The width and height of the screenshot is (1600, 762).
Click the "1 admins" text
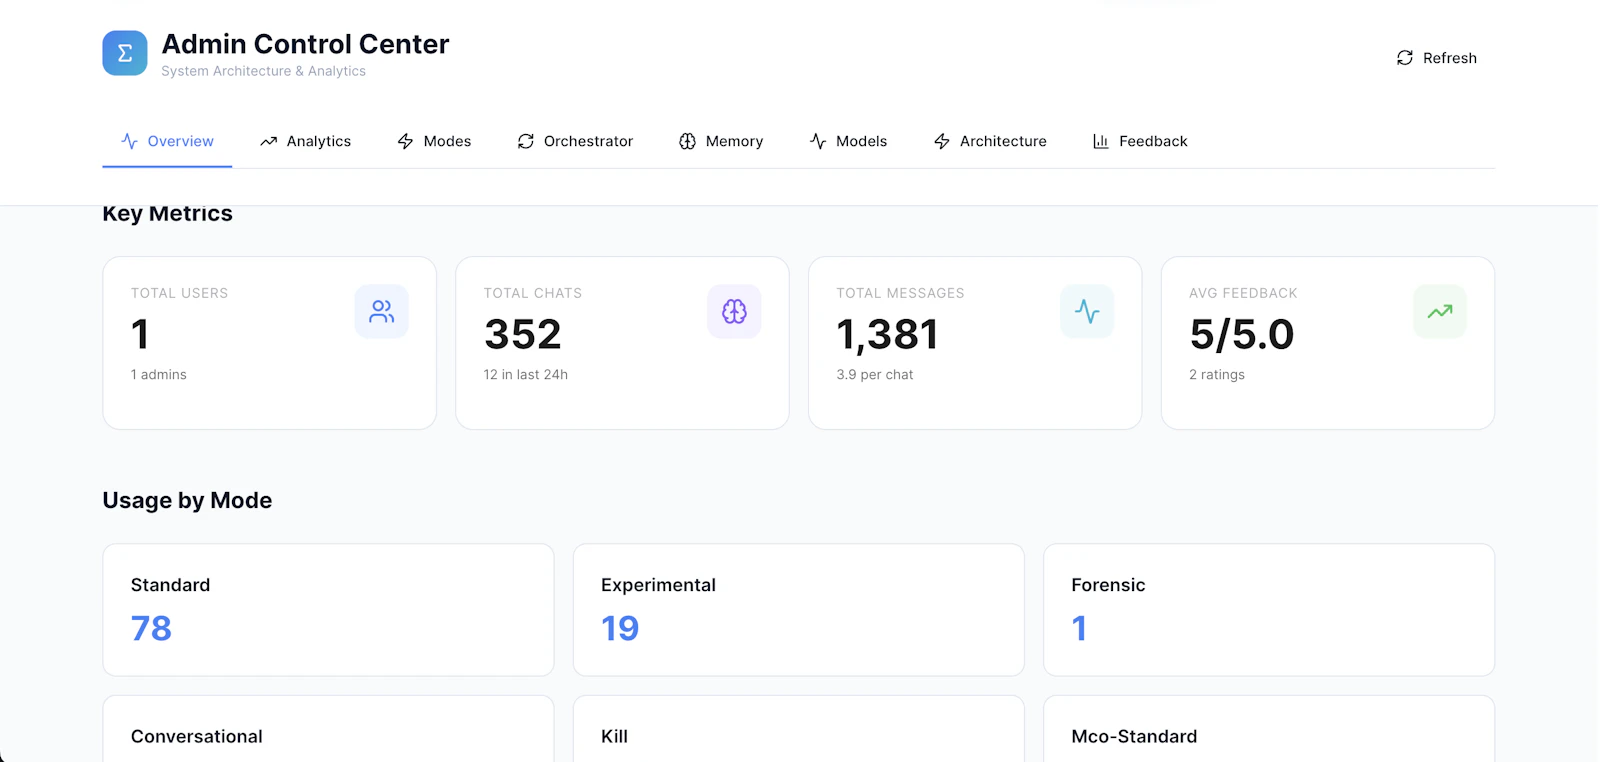pyautogui.click(x=159, y=374)
